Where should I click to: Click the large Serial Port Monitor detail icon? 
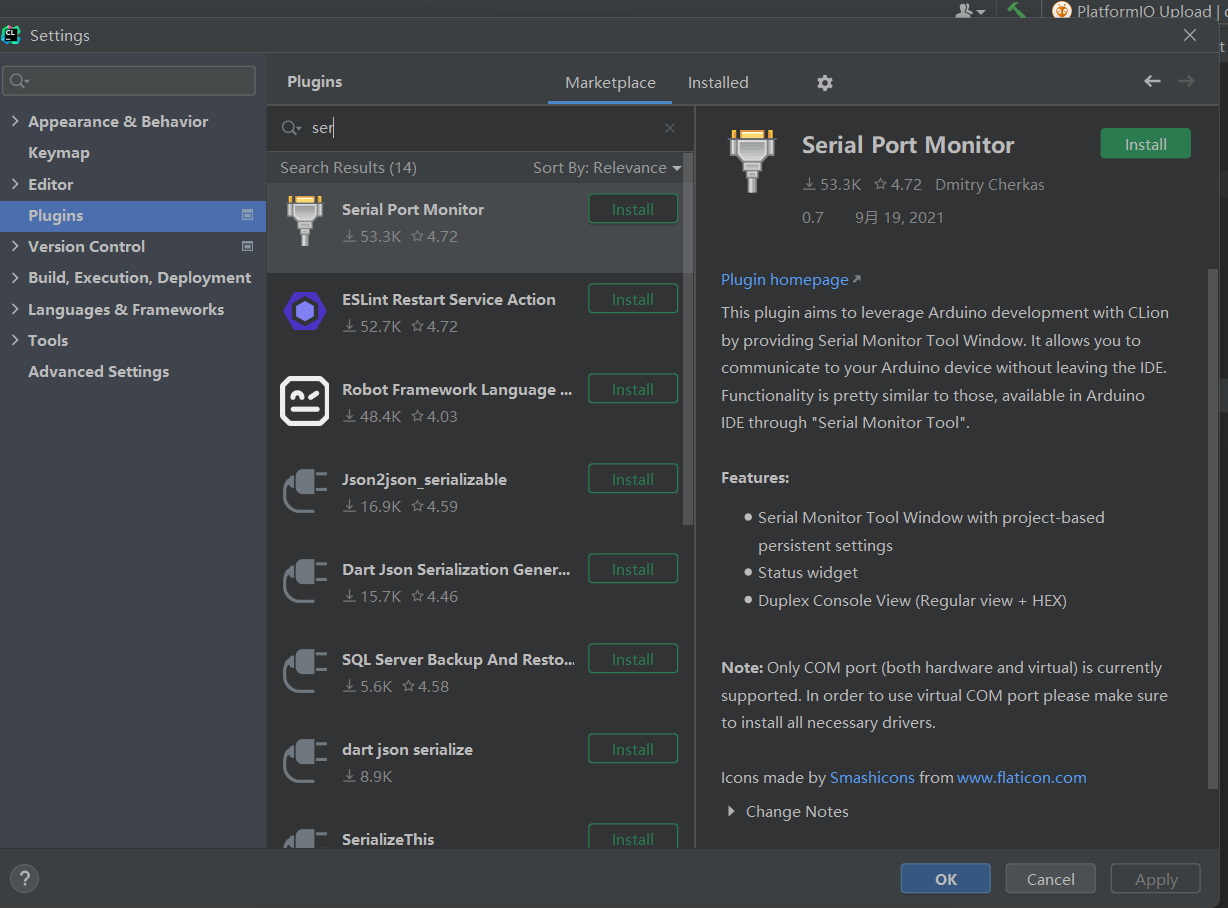(x=752, y=160)
